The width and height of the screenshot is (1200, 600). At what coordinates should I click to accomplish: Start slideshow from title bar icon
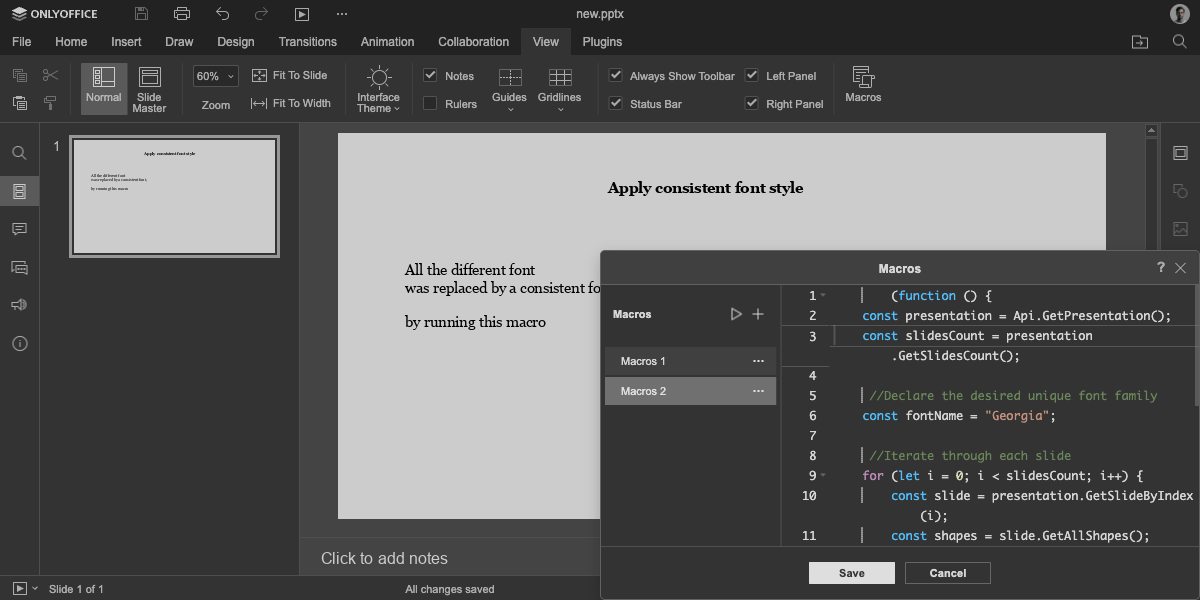click(302, 14)
